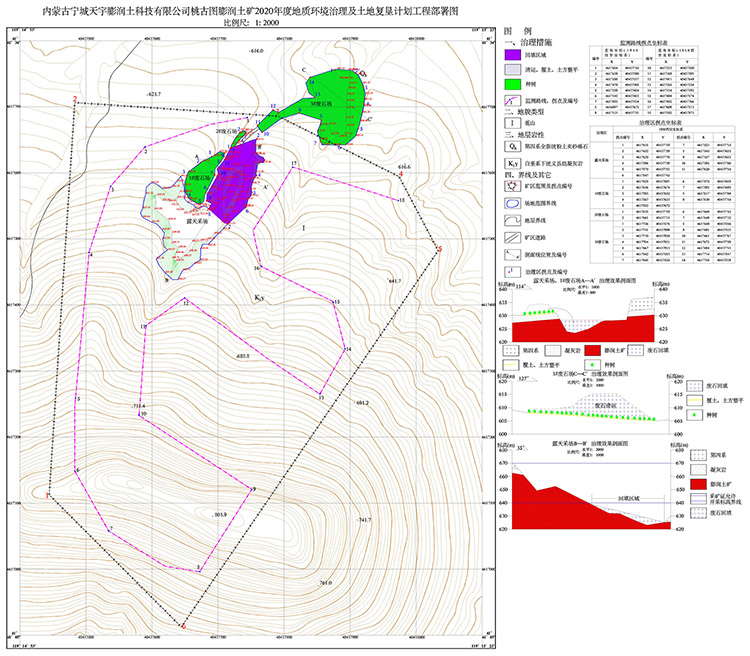Click the '回填区域' label in B—B' section
Screen dimensions: 750x656
point(627,498)
